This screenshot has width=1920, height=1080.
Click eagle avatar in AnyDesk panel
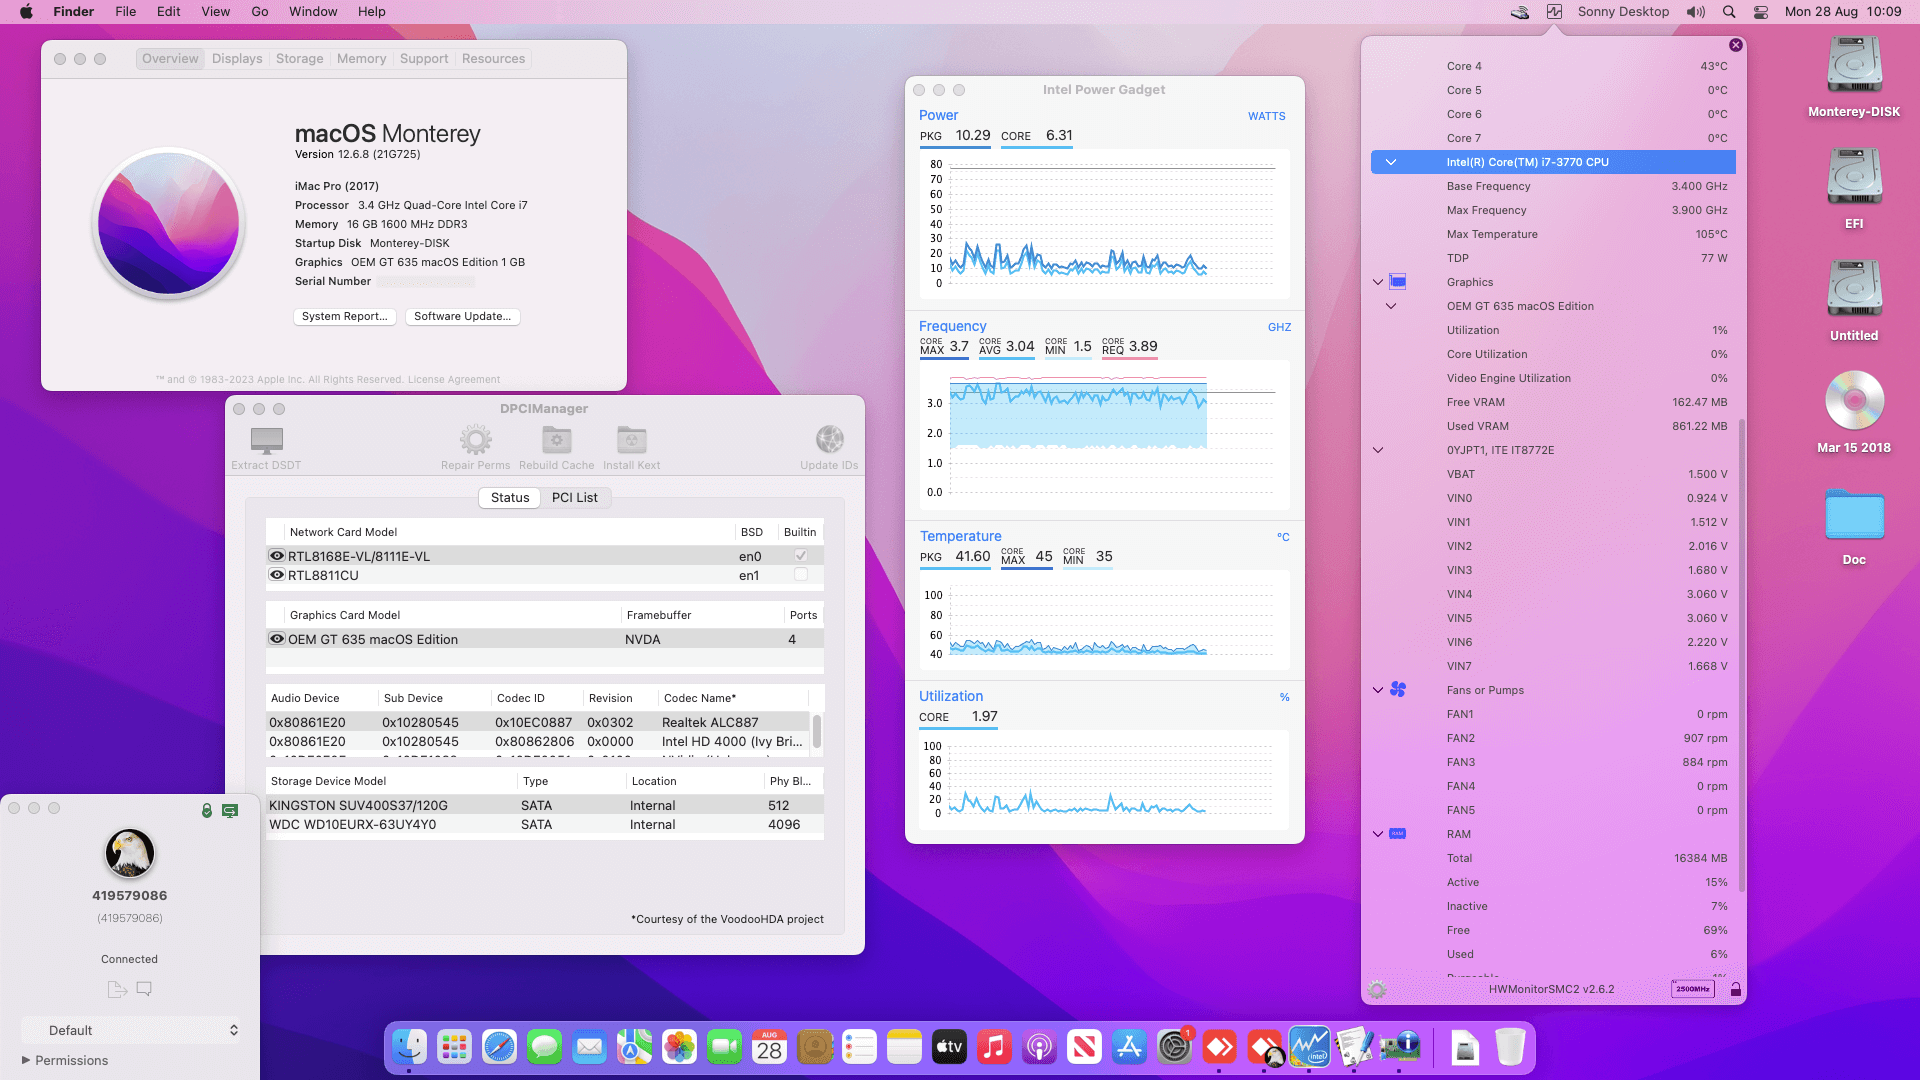point(130,853)
